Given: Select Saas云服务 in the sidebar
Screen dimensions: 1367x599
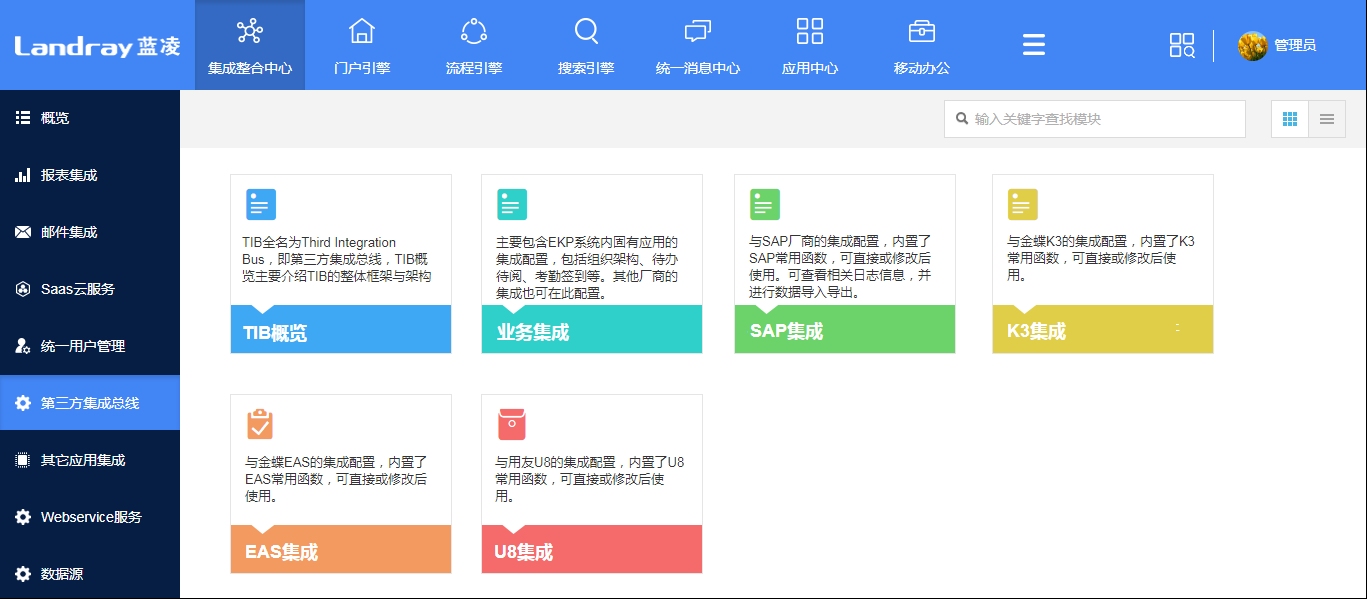Looking at the screenshot, I should pyautogui.click(x=90, y=289).
